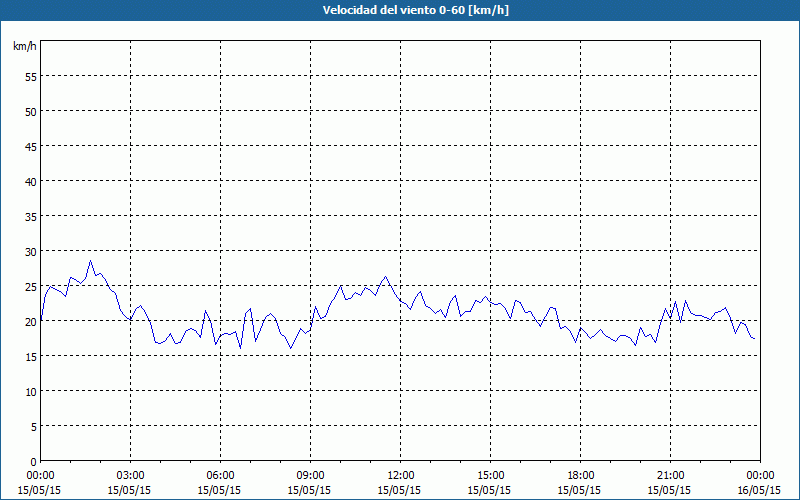The width and height of the screenshot is (800, 500).
Task: Click the 18:00 time label
Action: click(581, 476)
